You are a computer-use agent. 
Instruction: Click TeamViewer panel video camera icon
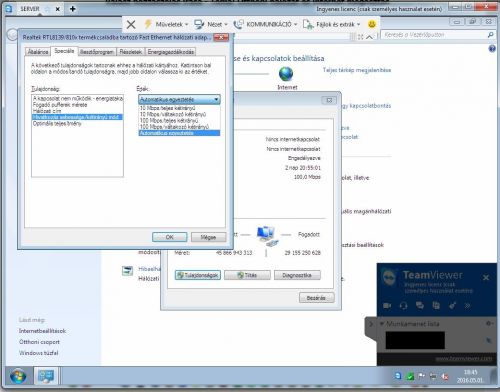pyautogui.click(x=387, y=305)
